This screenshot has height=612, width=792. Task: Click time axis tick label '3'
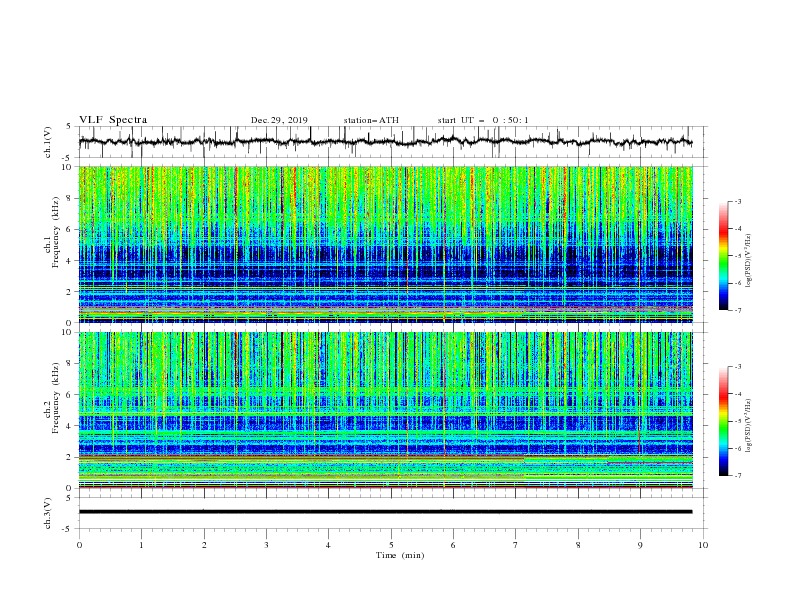(x=266, y=545)
